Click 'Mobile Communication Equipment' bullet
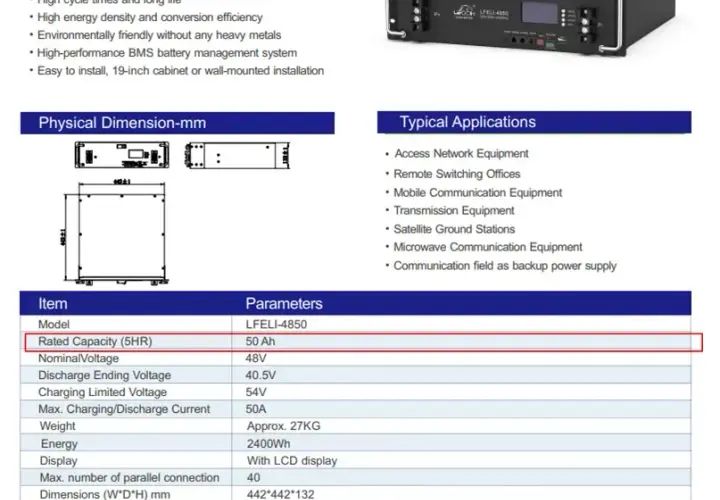 coord(478,192)
